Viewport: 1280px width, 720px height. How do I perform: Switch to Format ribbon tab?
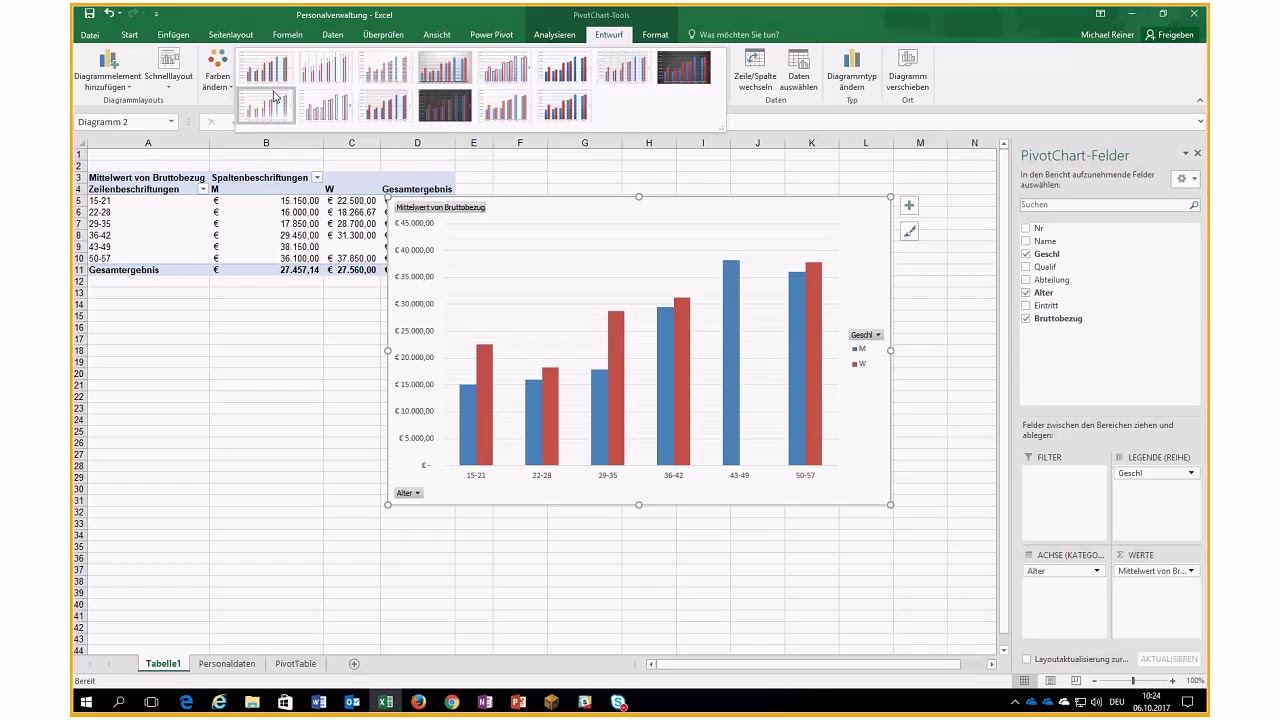655,35
